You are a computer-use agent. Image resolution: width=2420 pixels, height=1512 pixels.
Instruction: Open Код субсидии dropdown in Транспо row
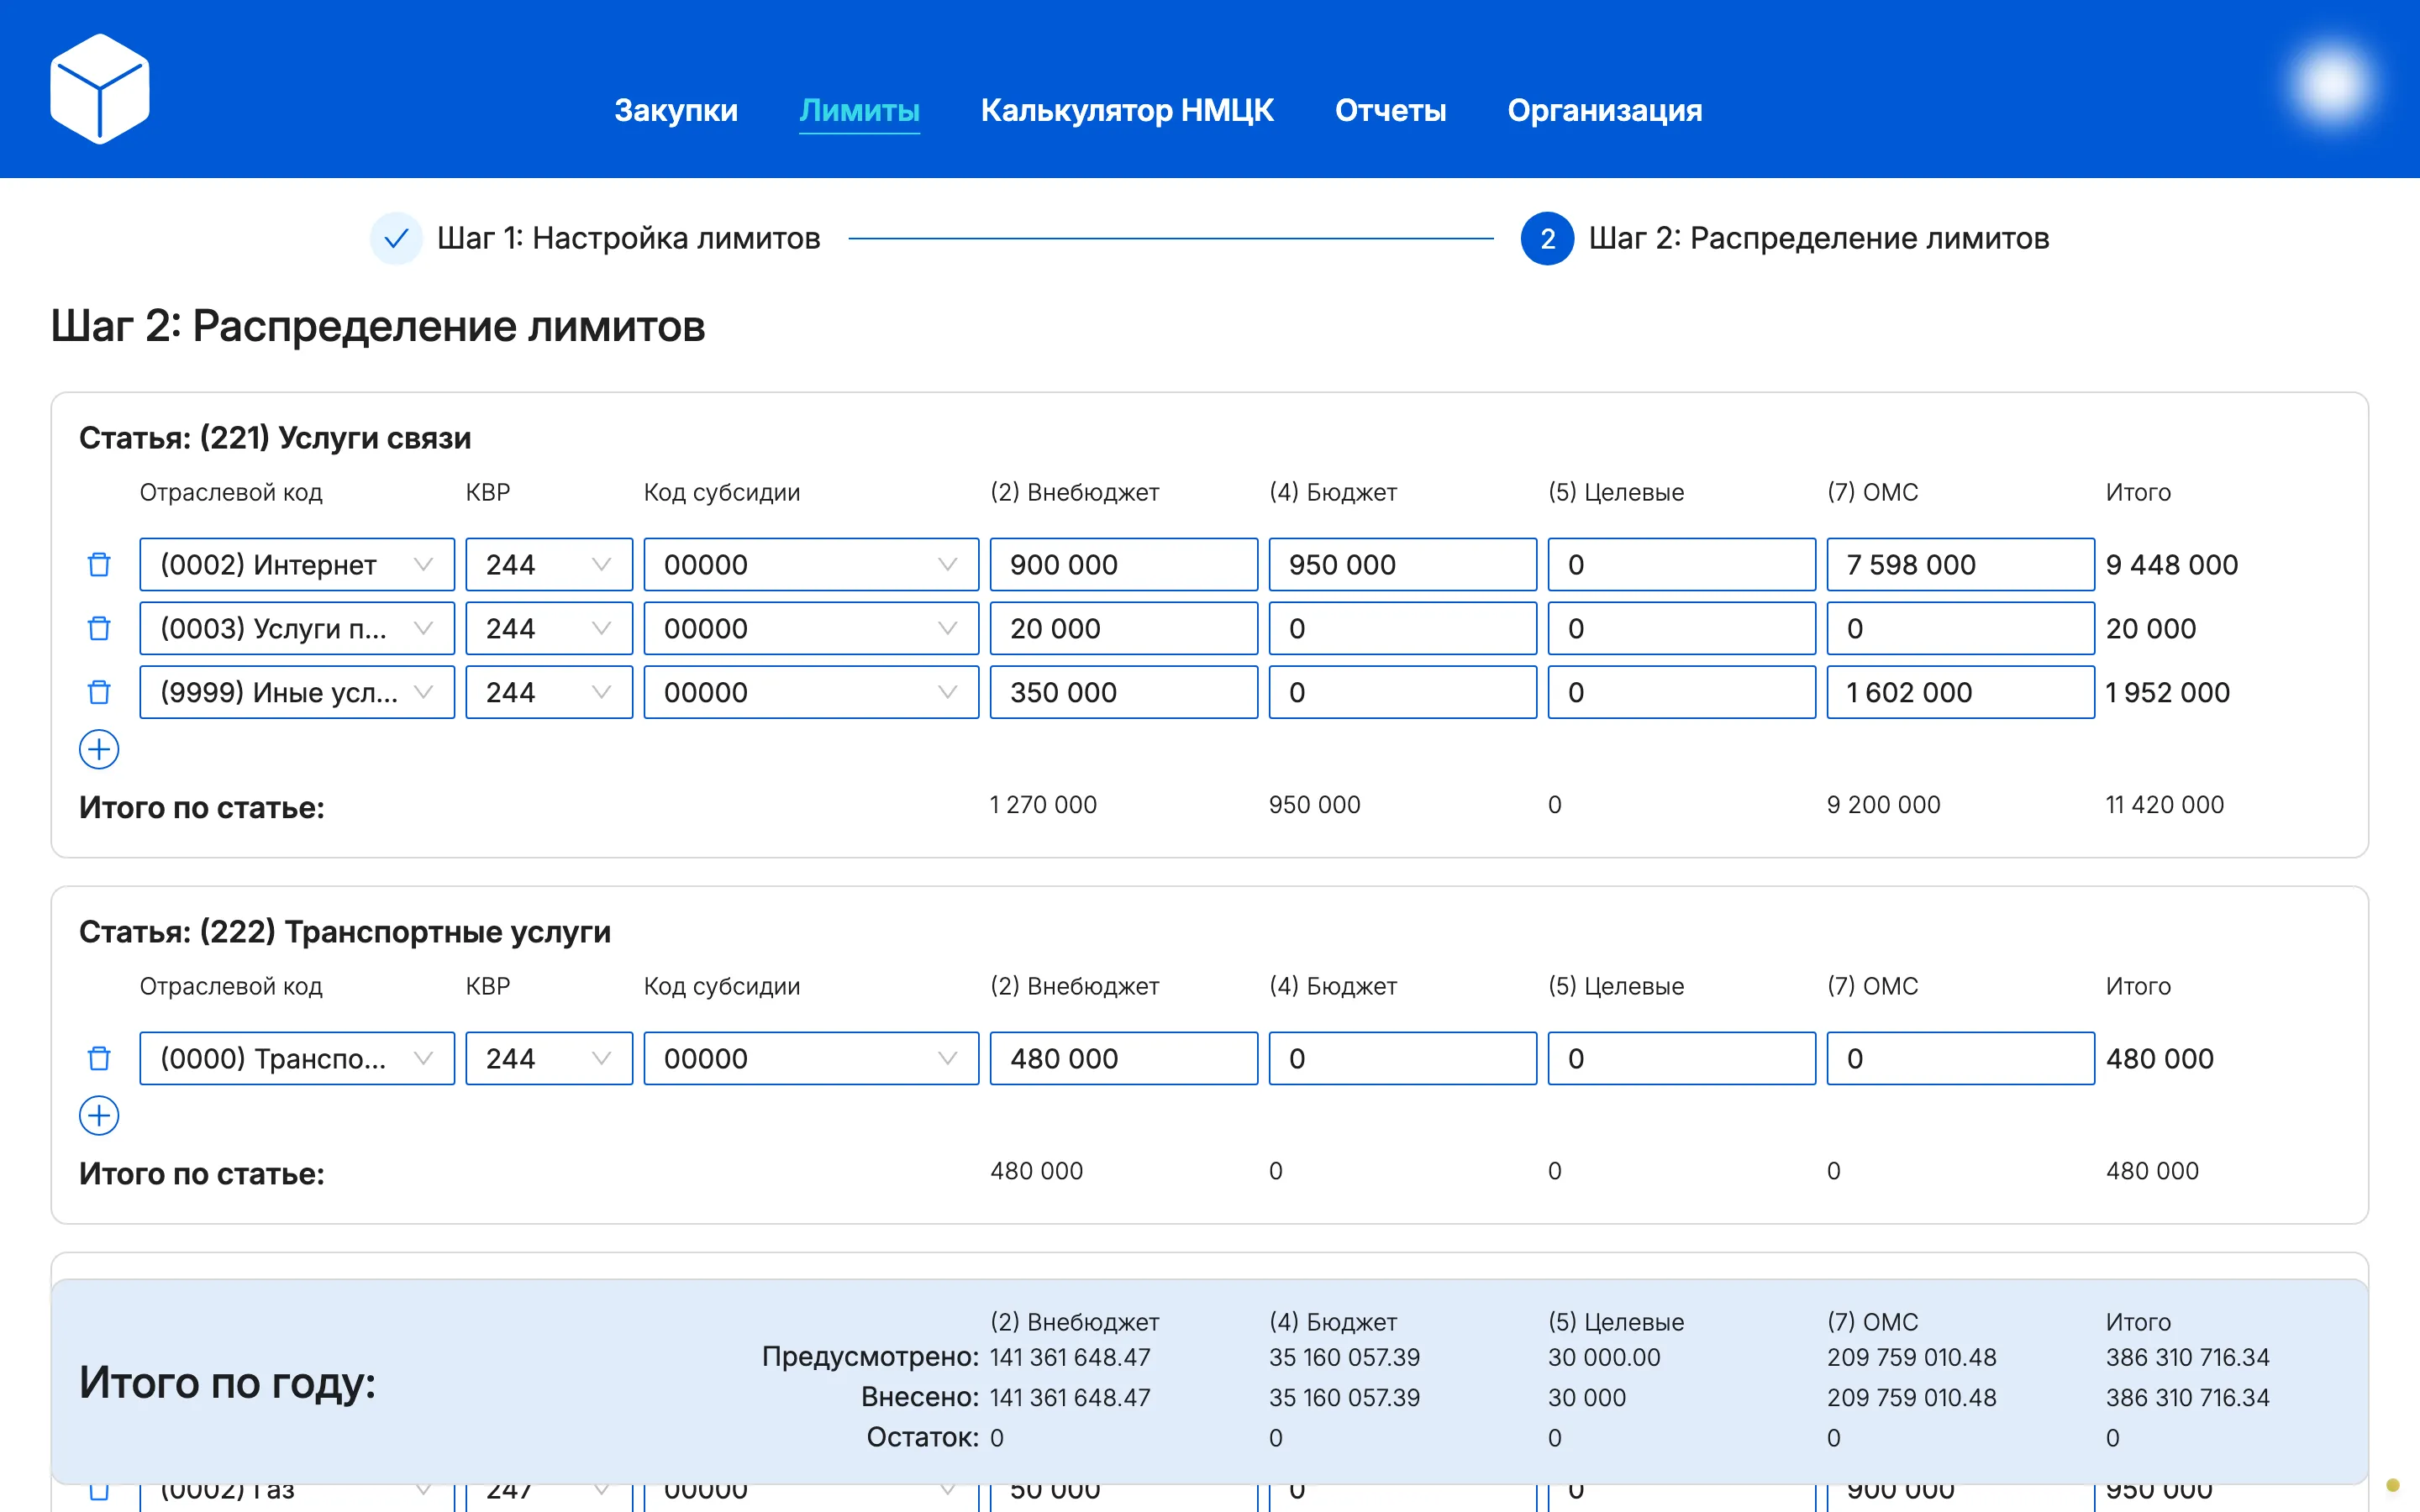[811, 1058]
